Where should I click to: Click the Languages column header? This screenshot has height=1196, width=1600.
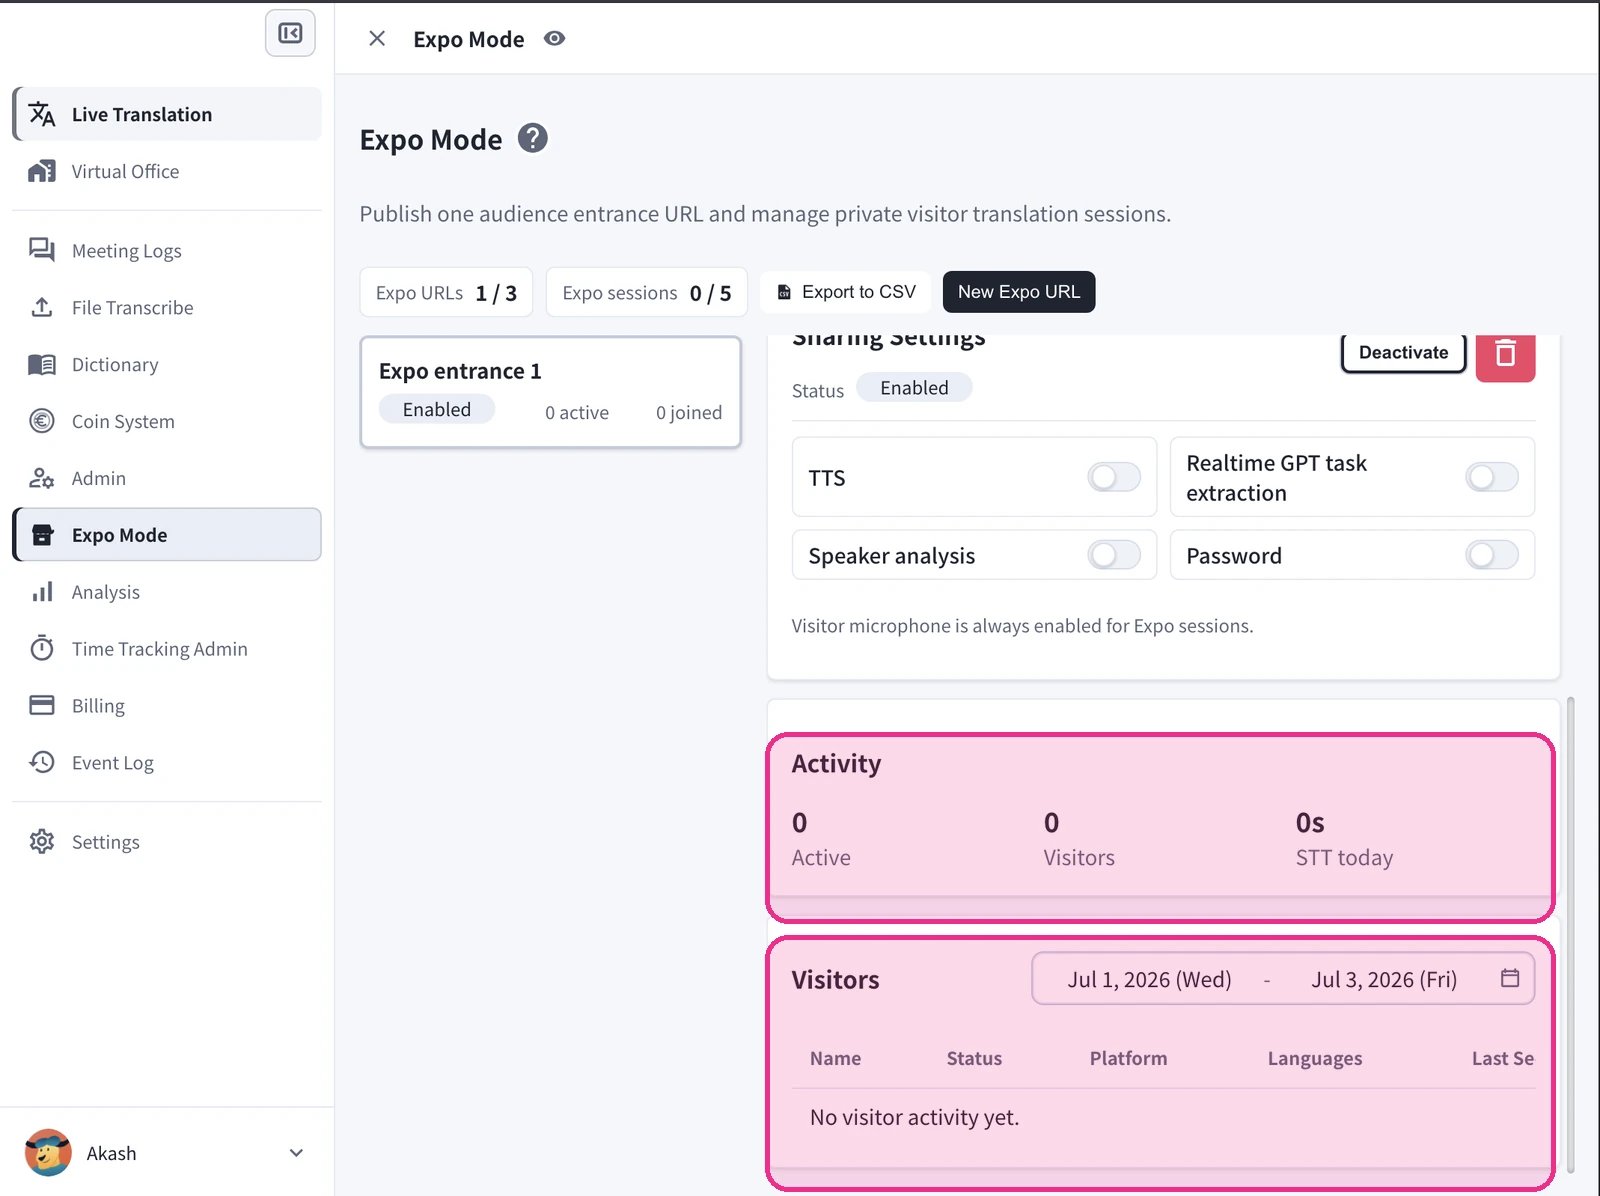(1315, 1058)
